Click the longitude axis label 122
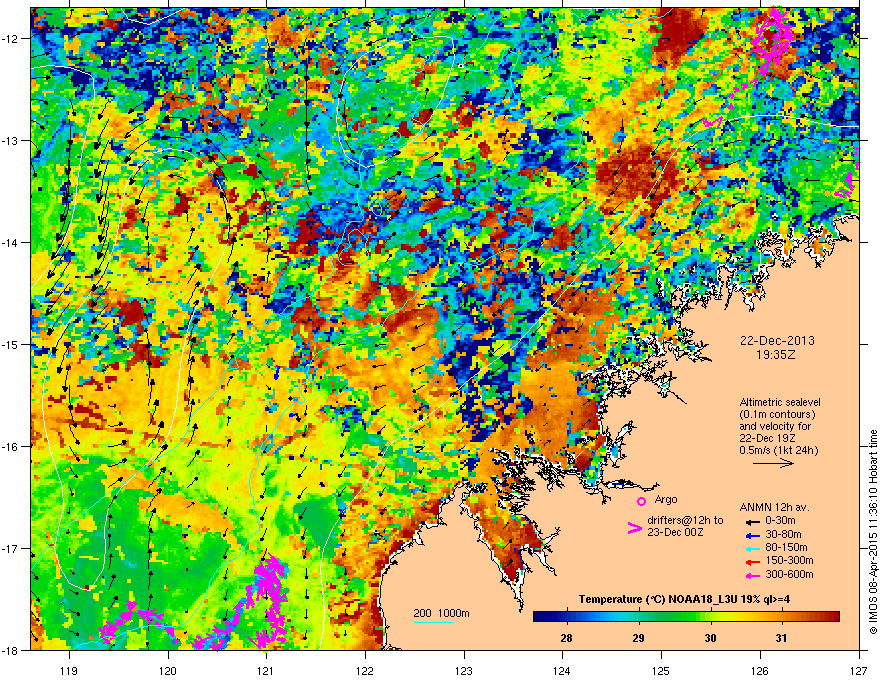 click(365, 670)
